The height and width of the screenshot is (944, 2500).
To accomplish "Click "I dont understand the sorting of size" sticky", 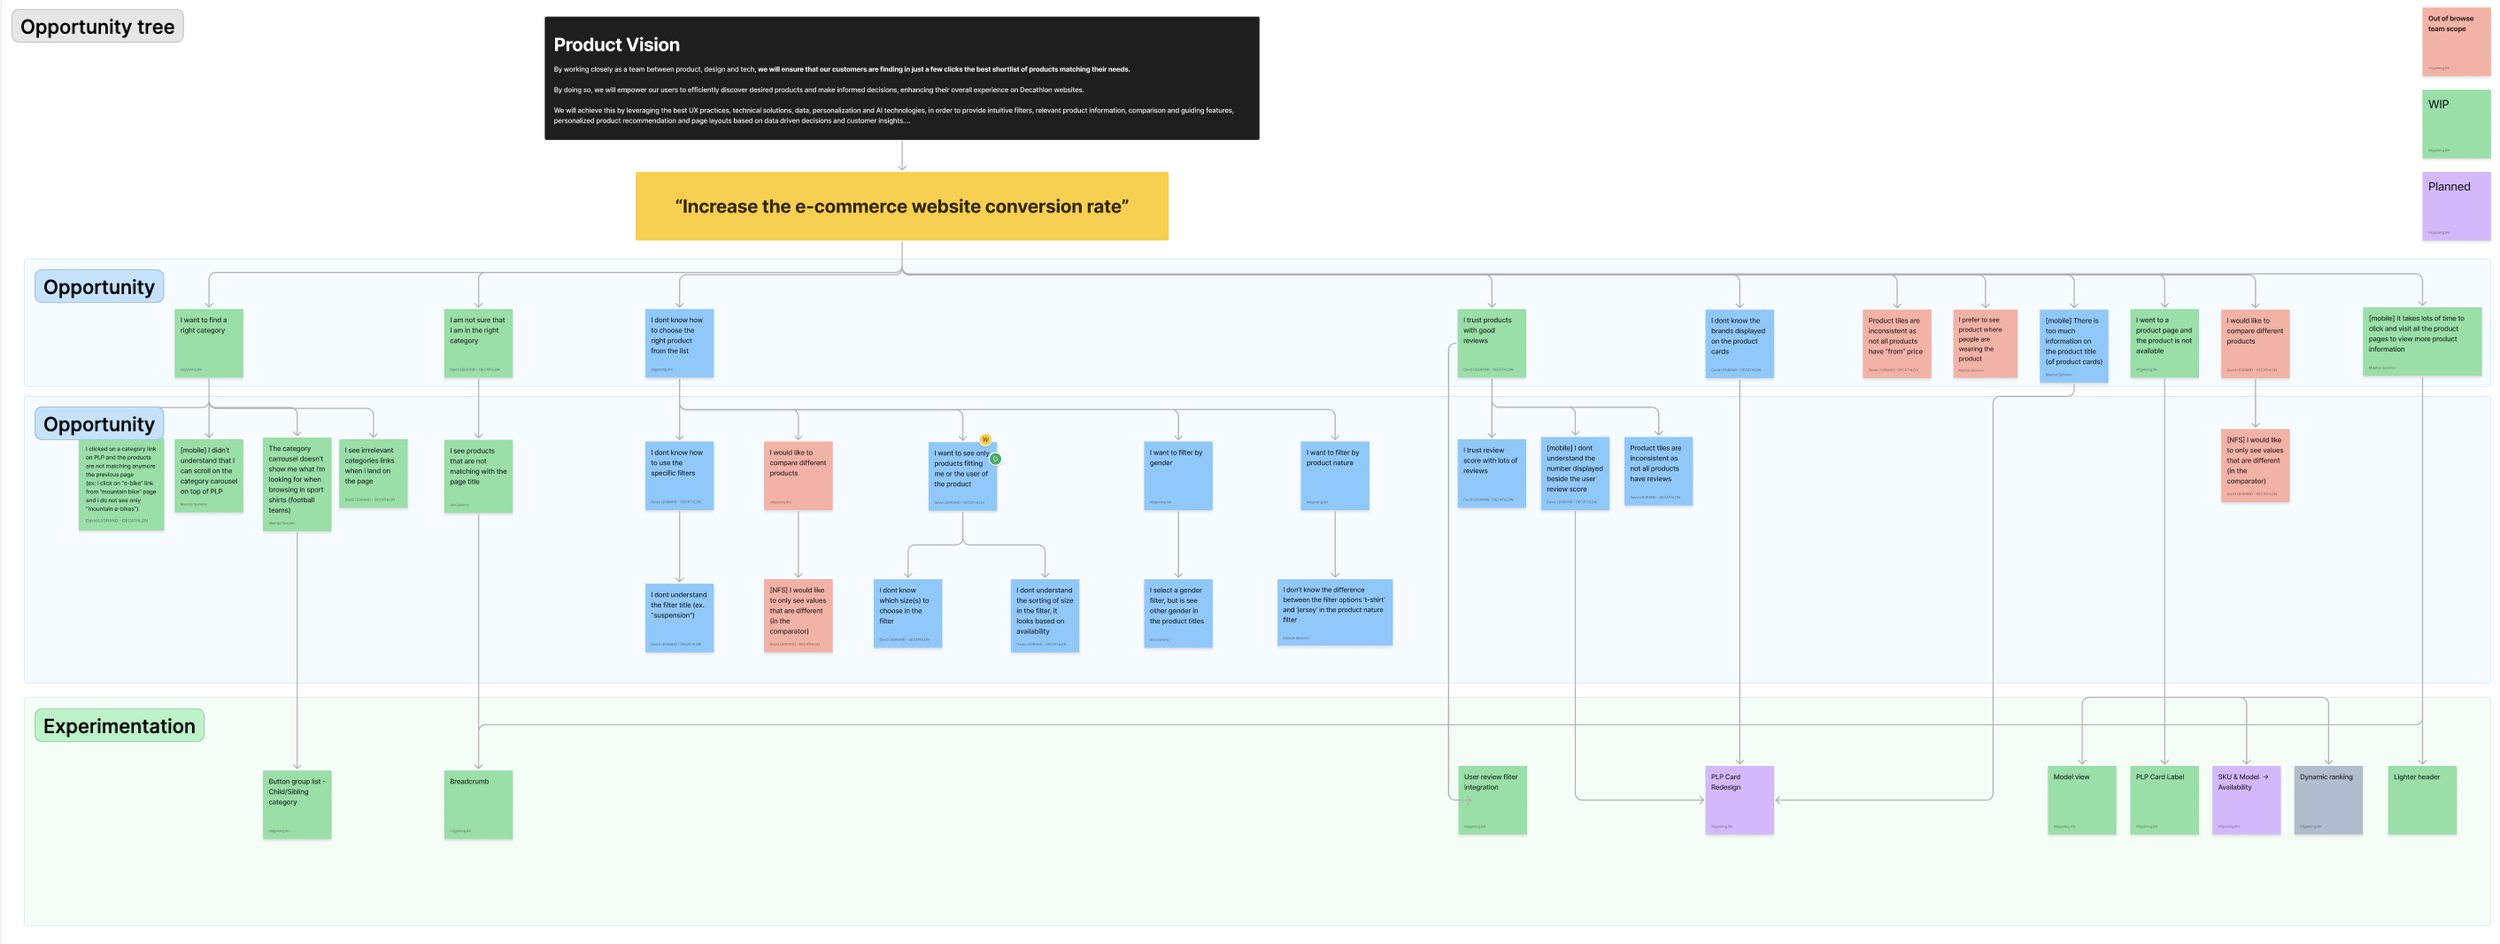I will click(1044, 615).
